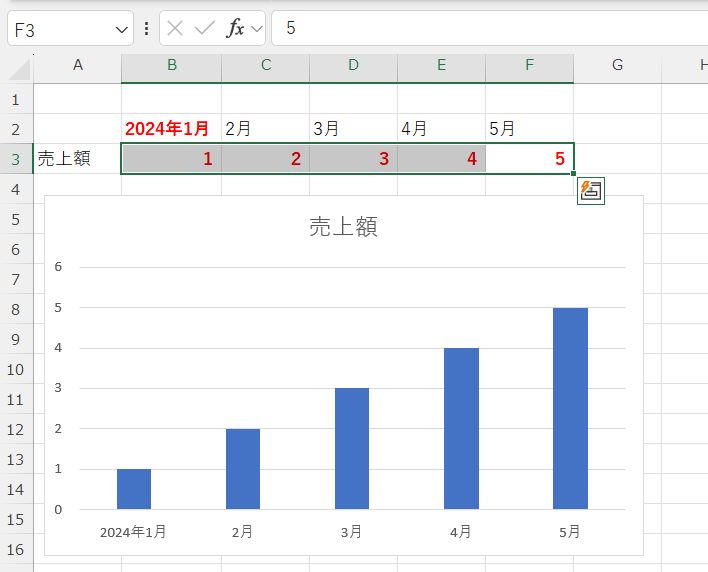Click the three-dot handle beside the Name Box
708x572 pixels.
pyautogui.click(x=146, y=28)
